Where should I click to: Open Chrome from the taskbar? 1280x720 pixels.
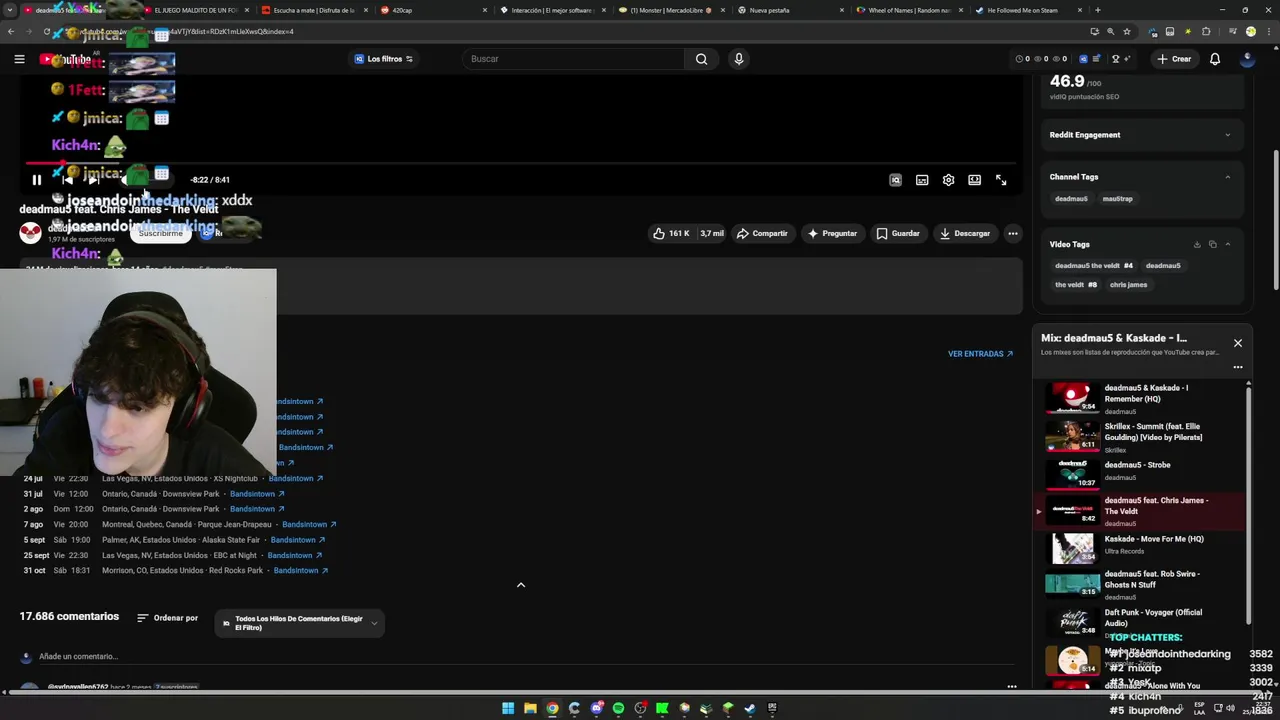pos(552,708)
